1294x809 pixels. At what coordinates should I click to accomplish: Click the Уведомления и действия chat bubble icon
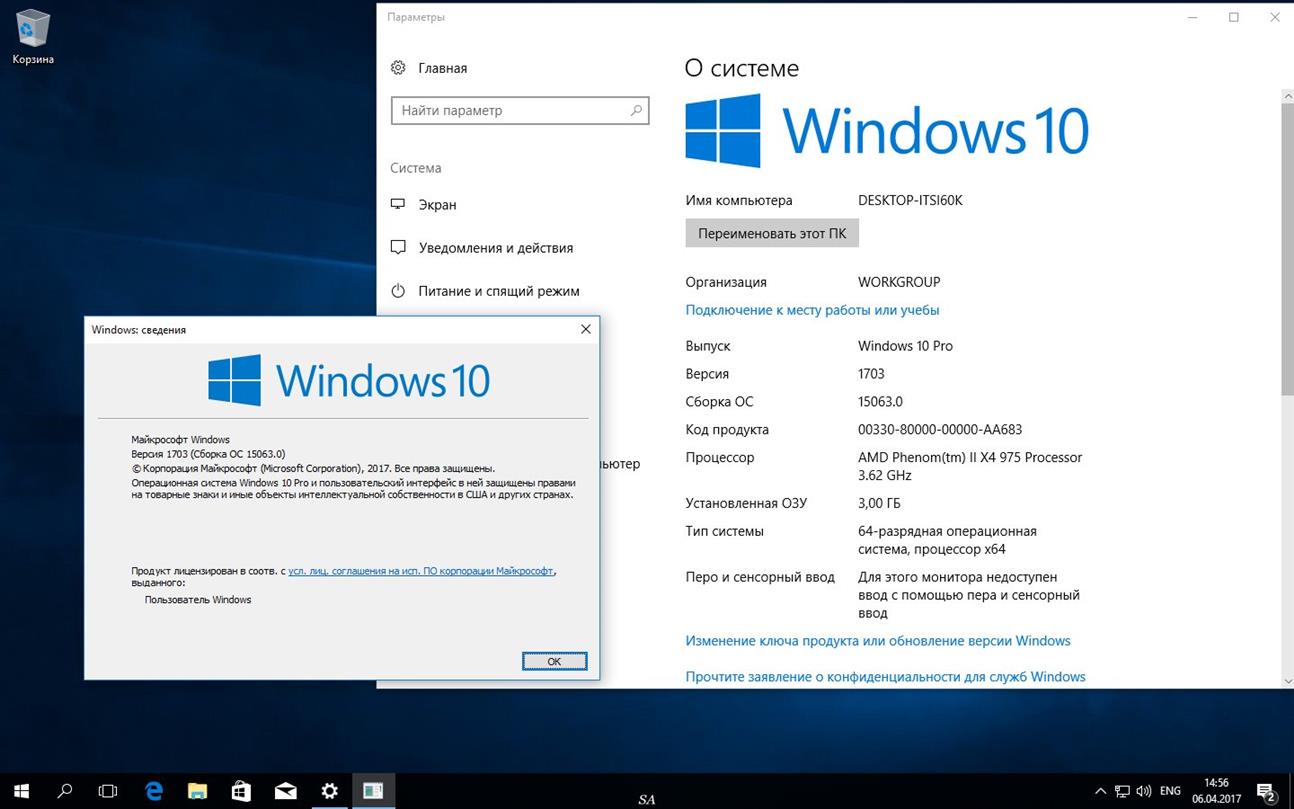point(399,247)
